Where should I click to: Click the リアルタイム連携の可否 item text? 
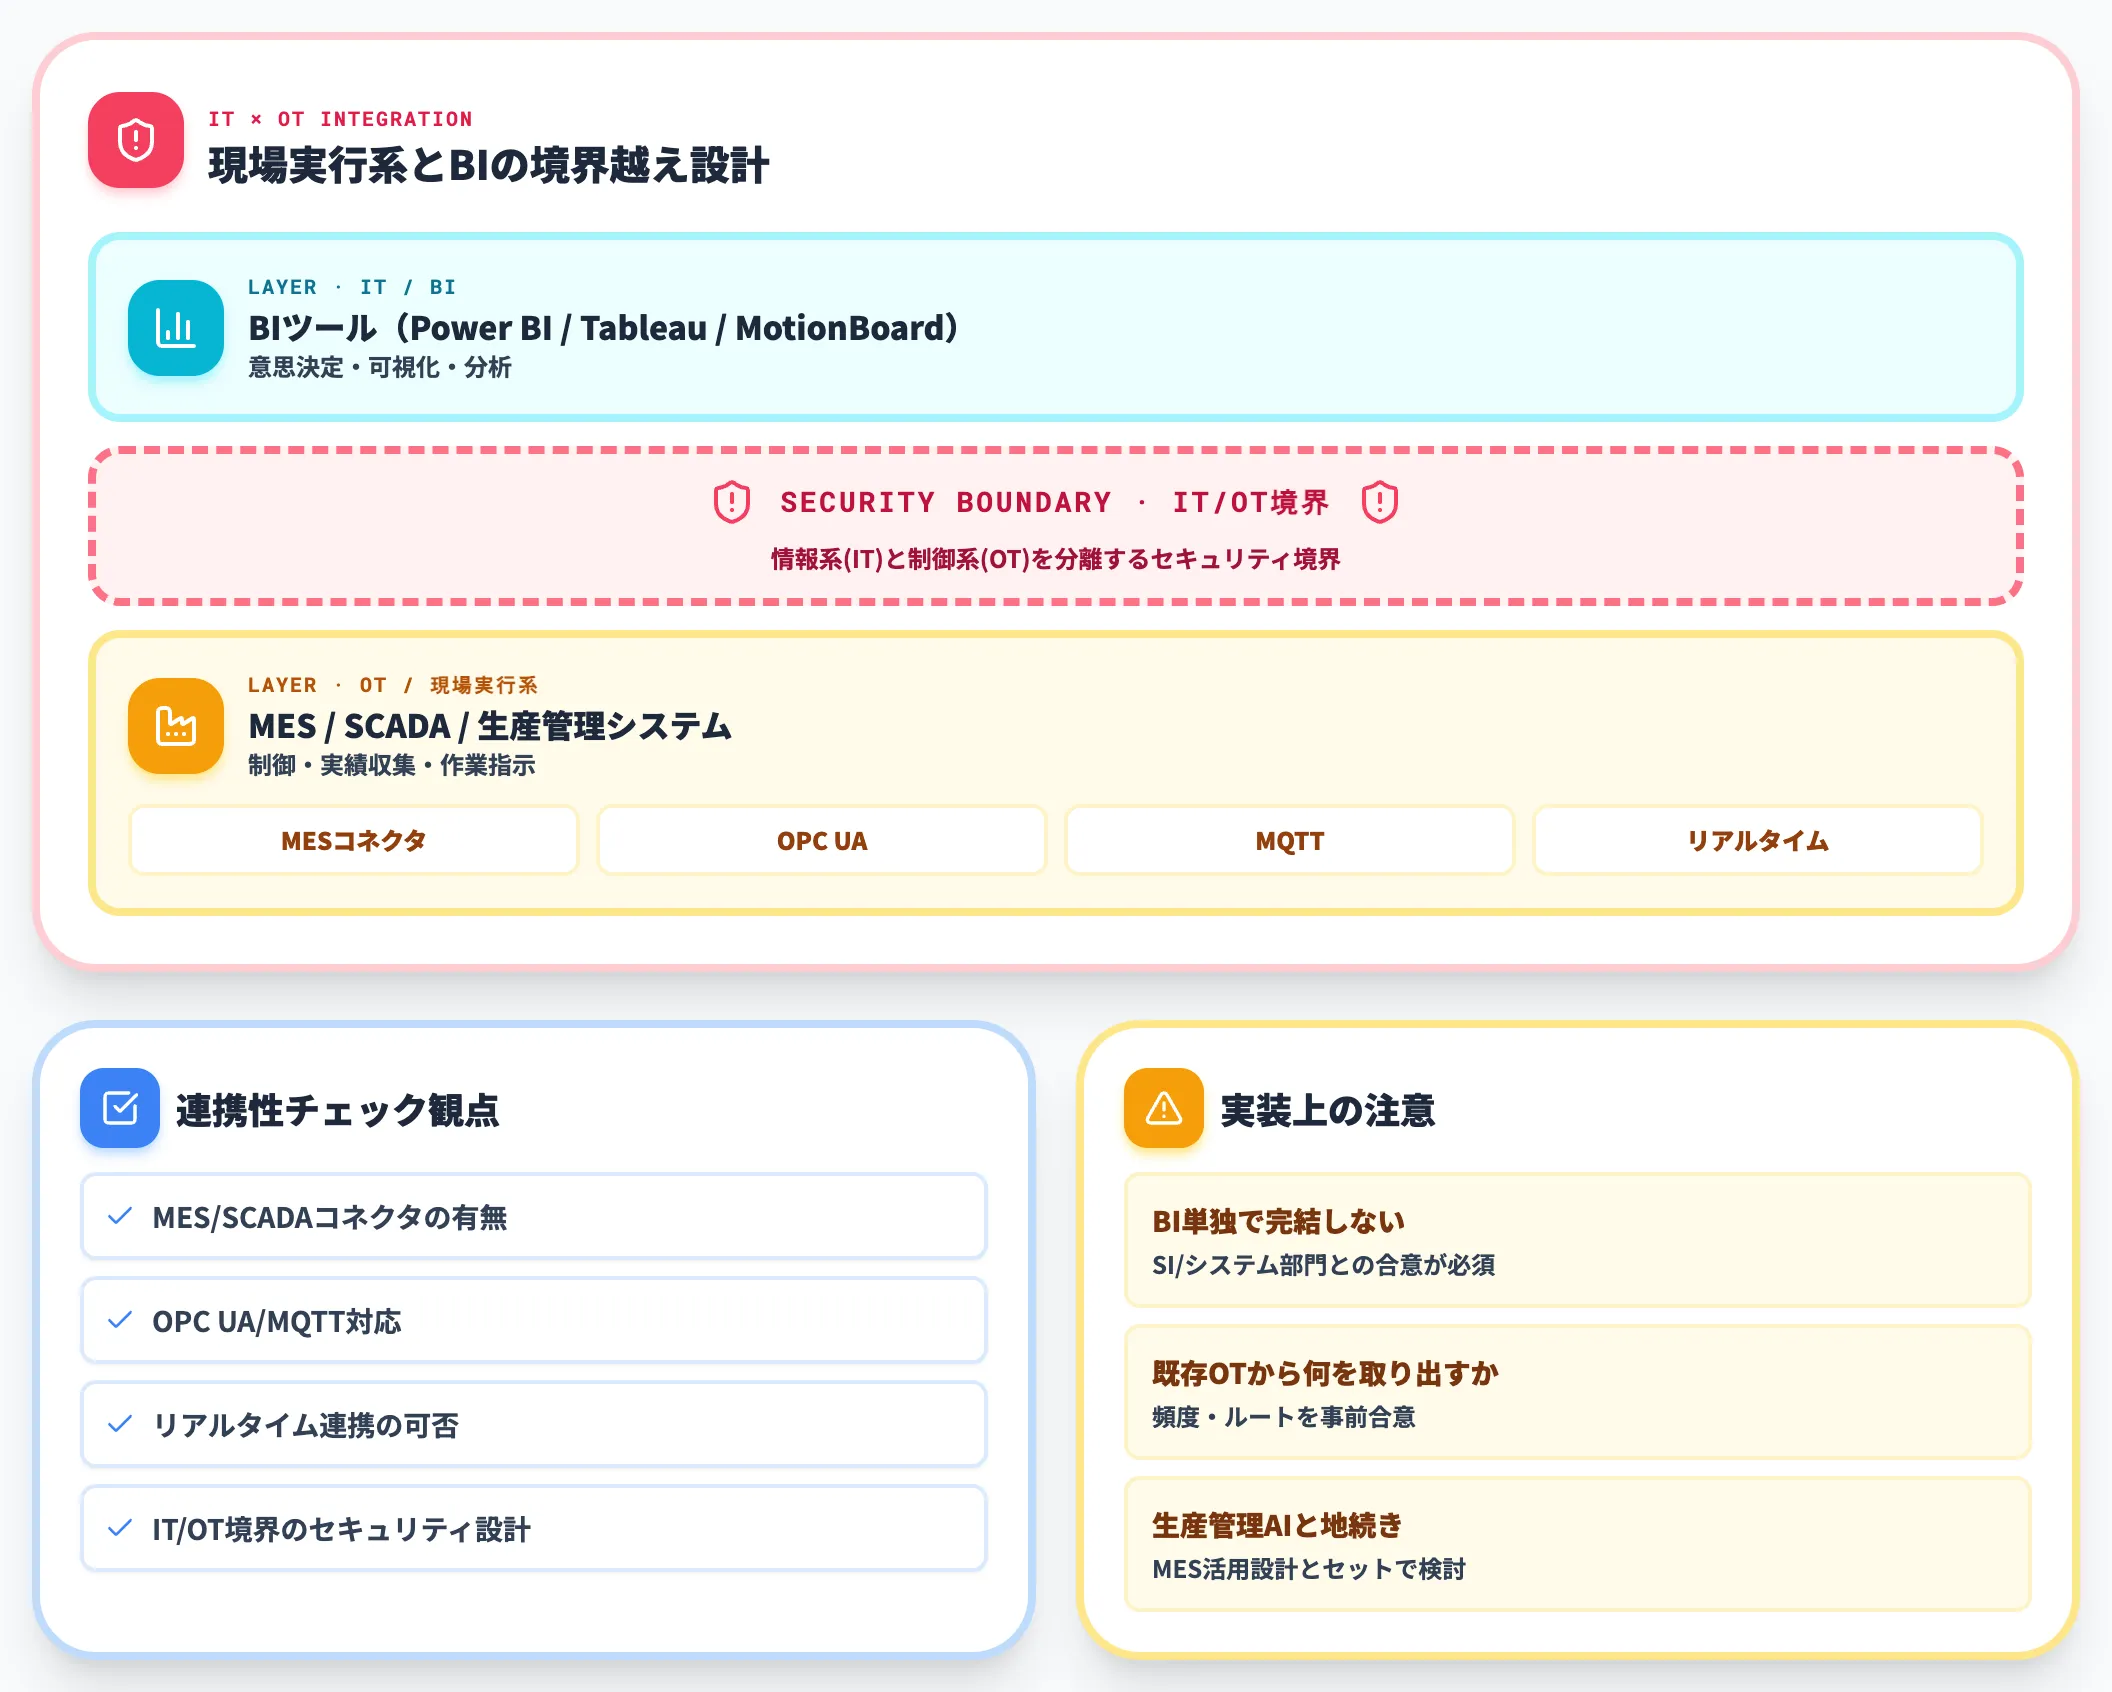point(306,1425)
